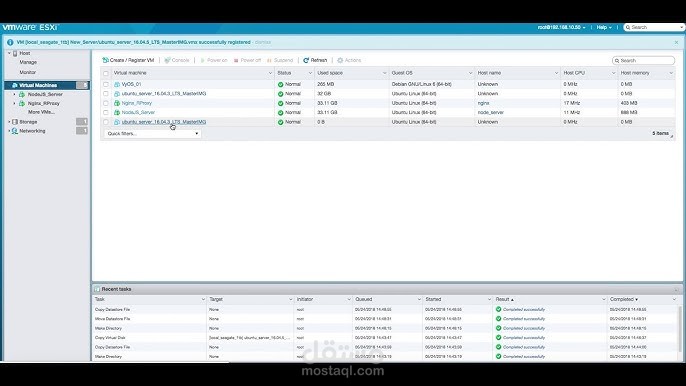
Task: Collapse the Host node in the navigator
Action: click(x=9, y=53)
